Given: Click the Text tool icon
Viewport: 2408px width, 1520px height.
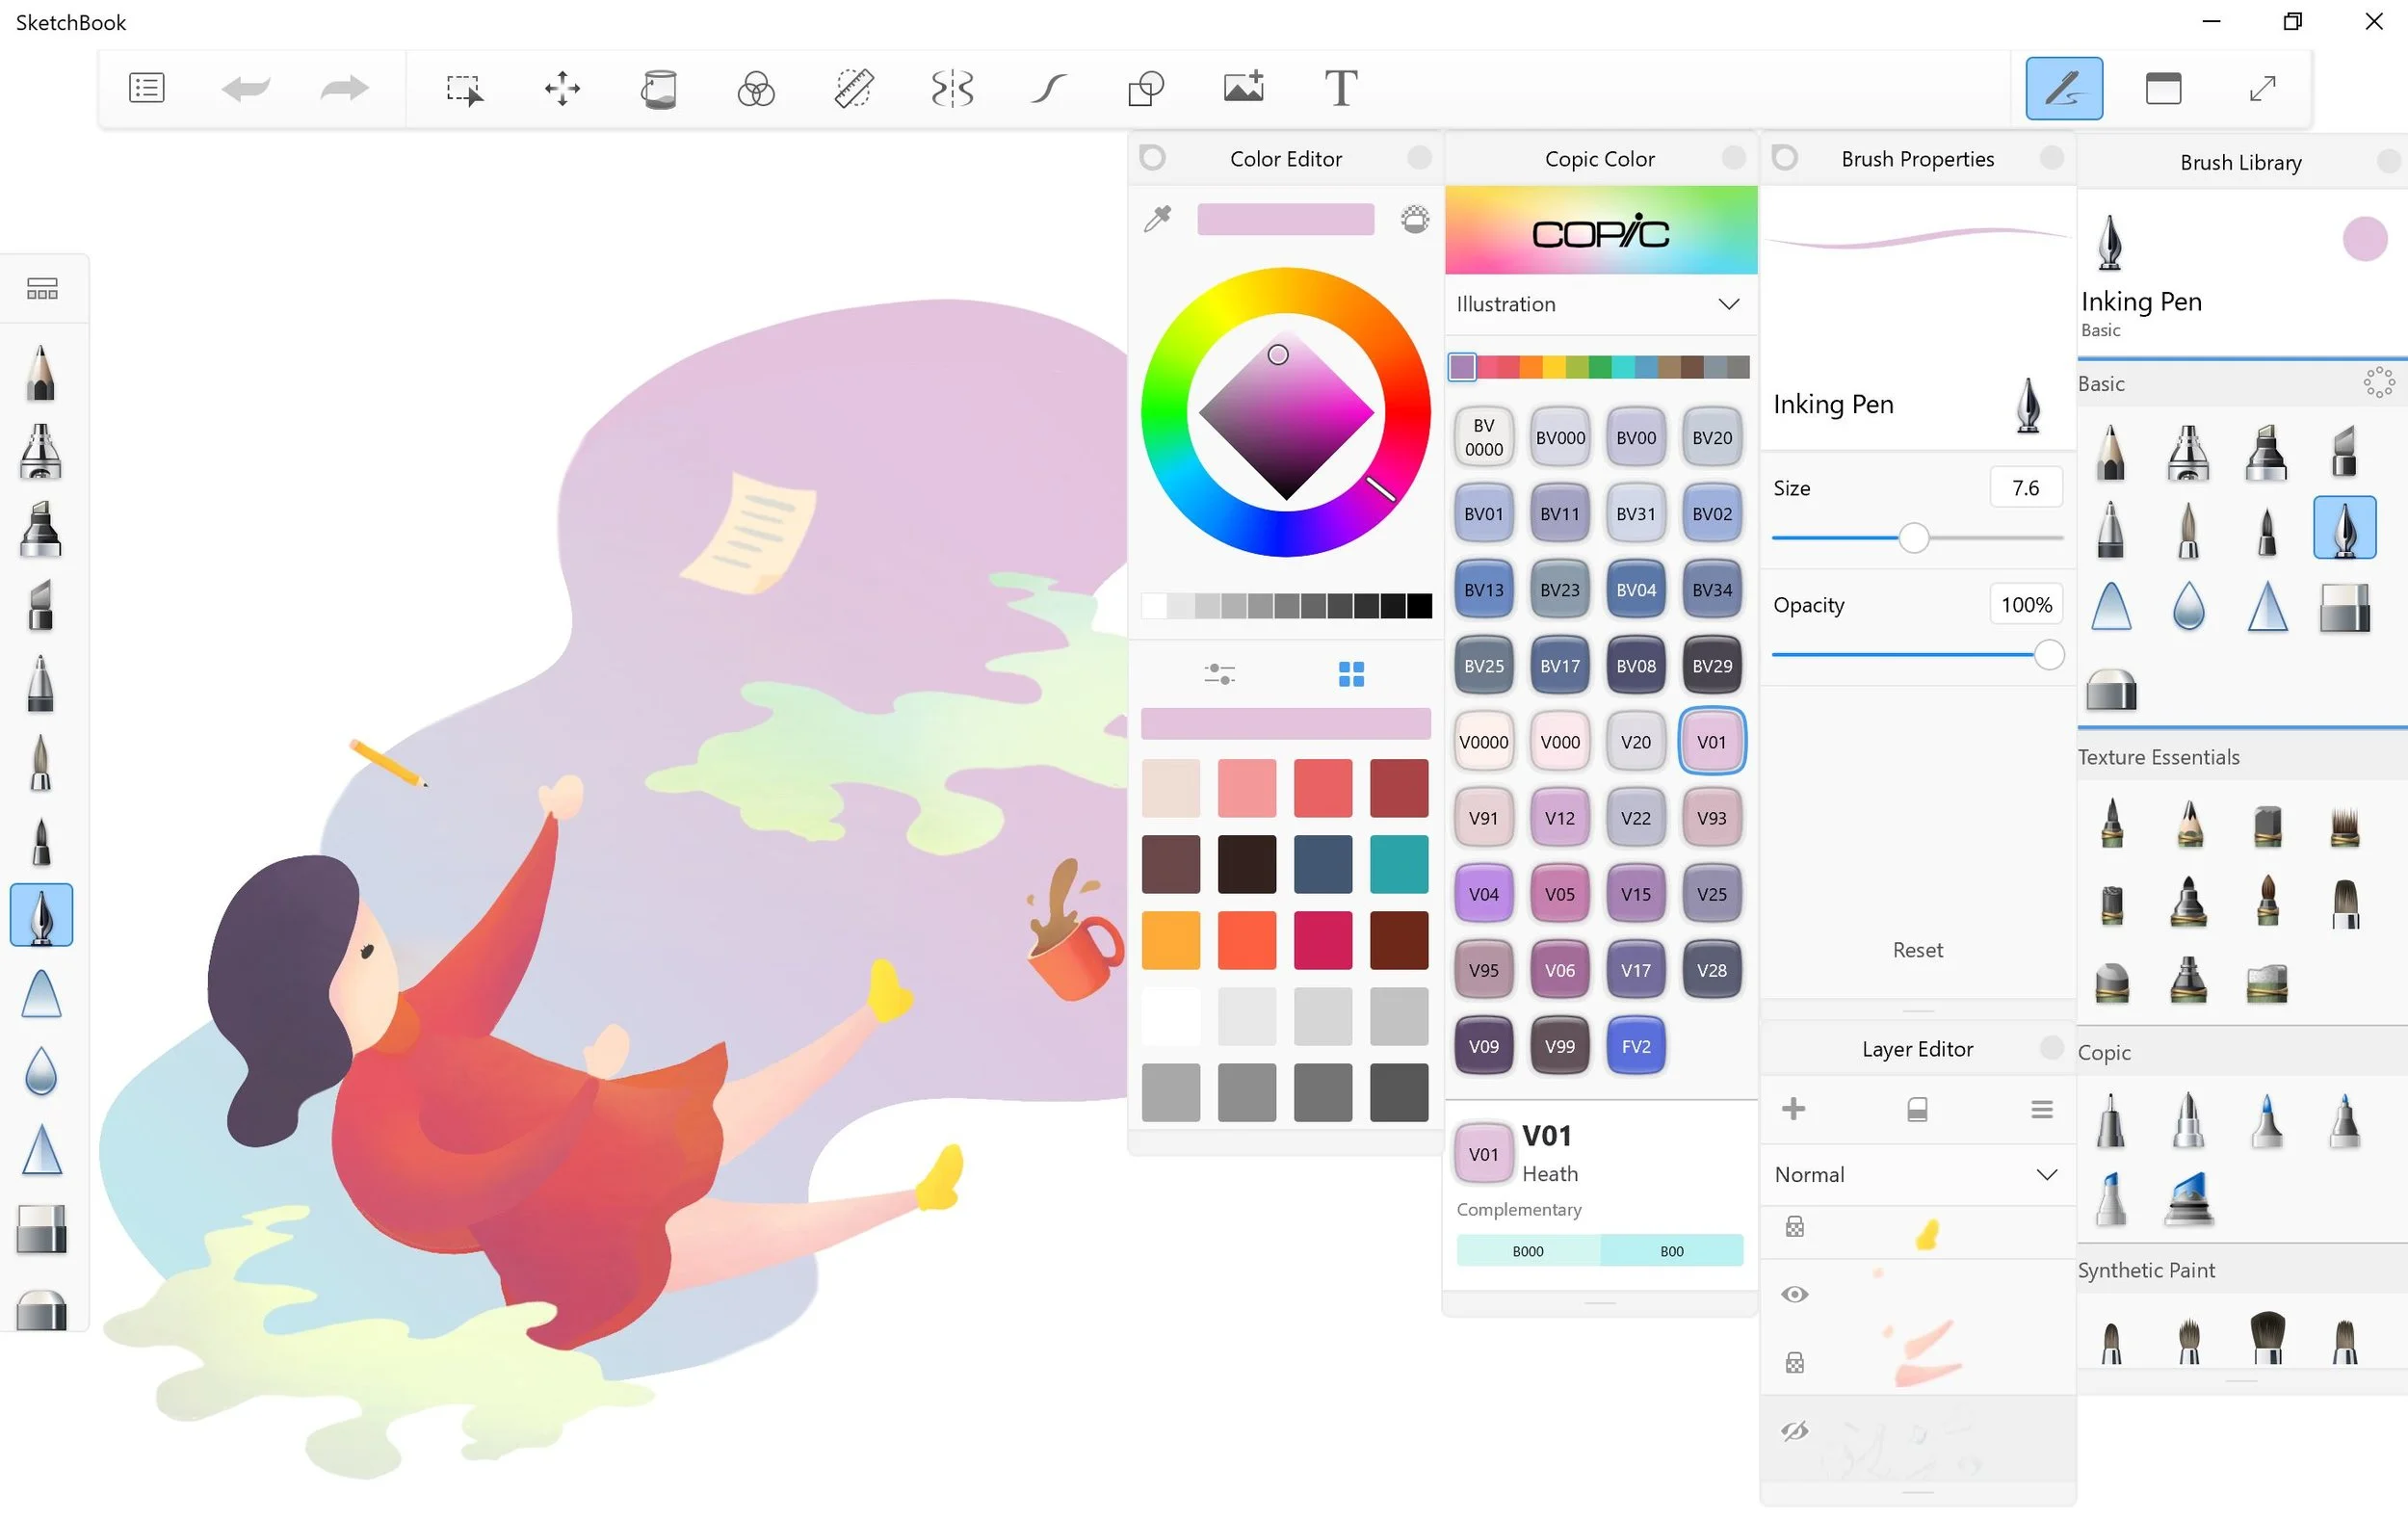Looking at the screenshot, I should coord(1340,89).
